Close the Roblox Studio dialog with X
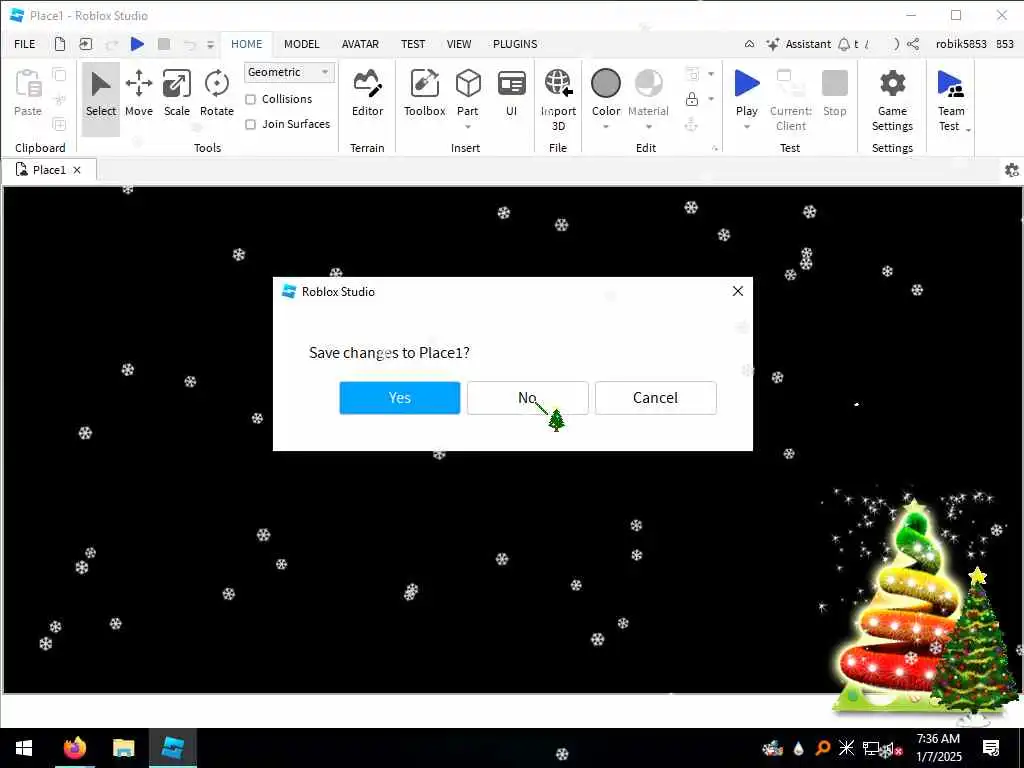Viewport: 1024px width, 768px height. coord(738,291)
